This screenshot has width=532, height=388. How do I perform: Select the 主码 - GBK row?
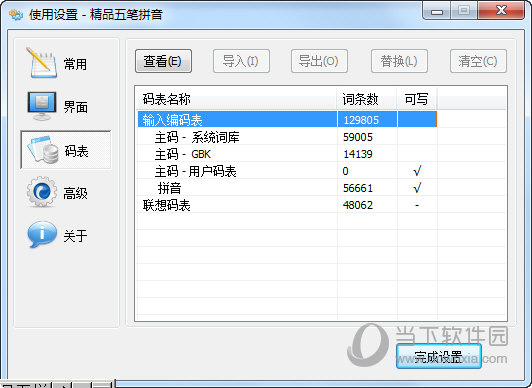[287, 154]
